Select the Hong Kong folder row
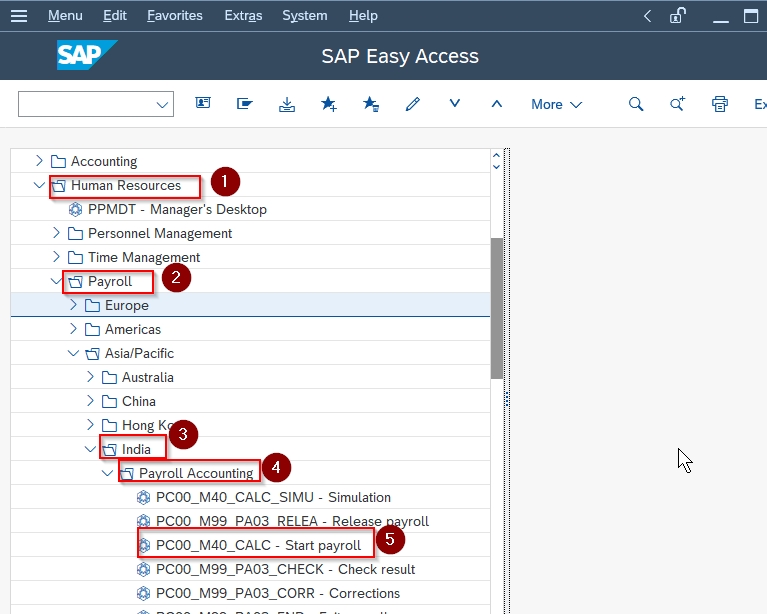Screen dimensions: 767x614 (x=250, y=425)
